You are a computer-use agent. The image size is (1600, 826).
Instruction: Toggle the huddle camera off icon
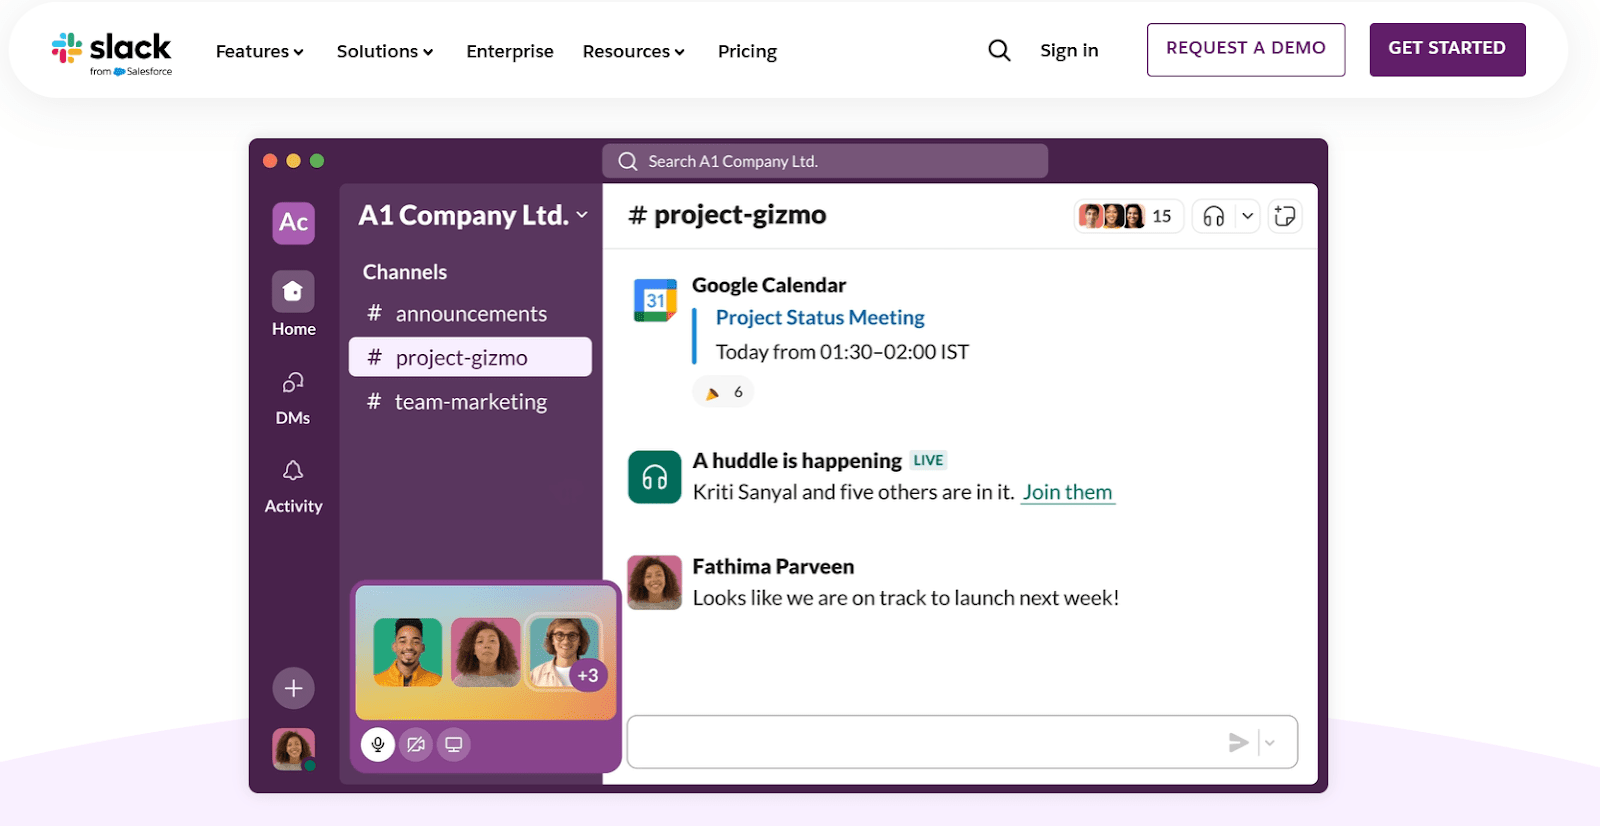(416, 744)
